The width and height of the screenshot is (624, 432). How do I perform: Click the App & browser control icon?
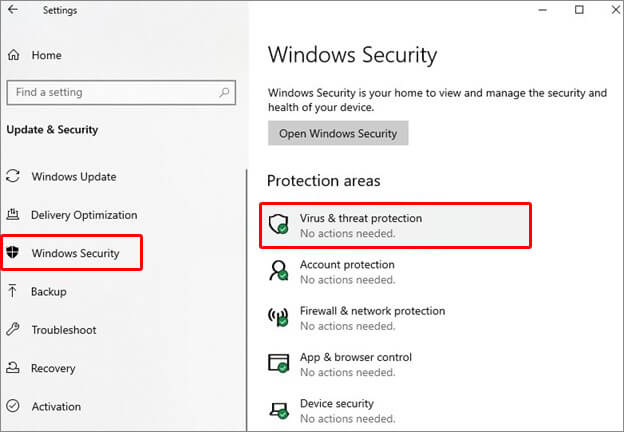[280, 363]
